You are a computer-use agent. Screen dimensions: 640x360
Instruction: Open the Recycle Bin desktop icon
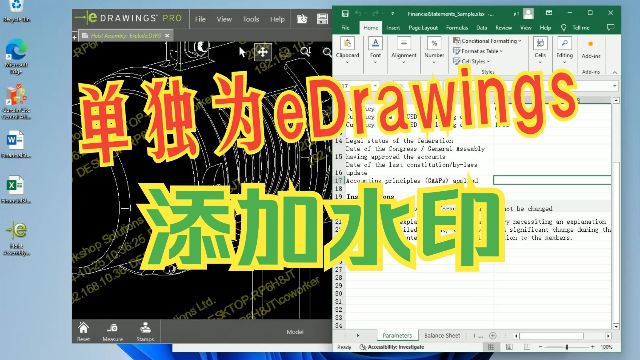pos(16,10)
